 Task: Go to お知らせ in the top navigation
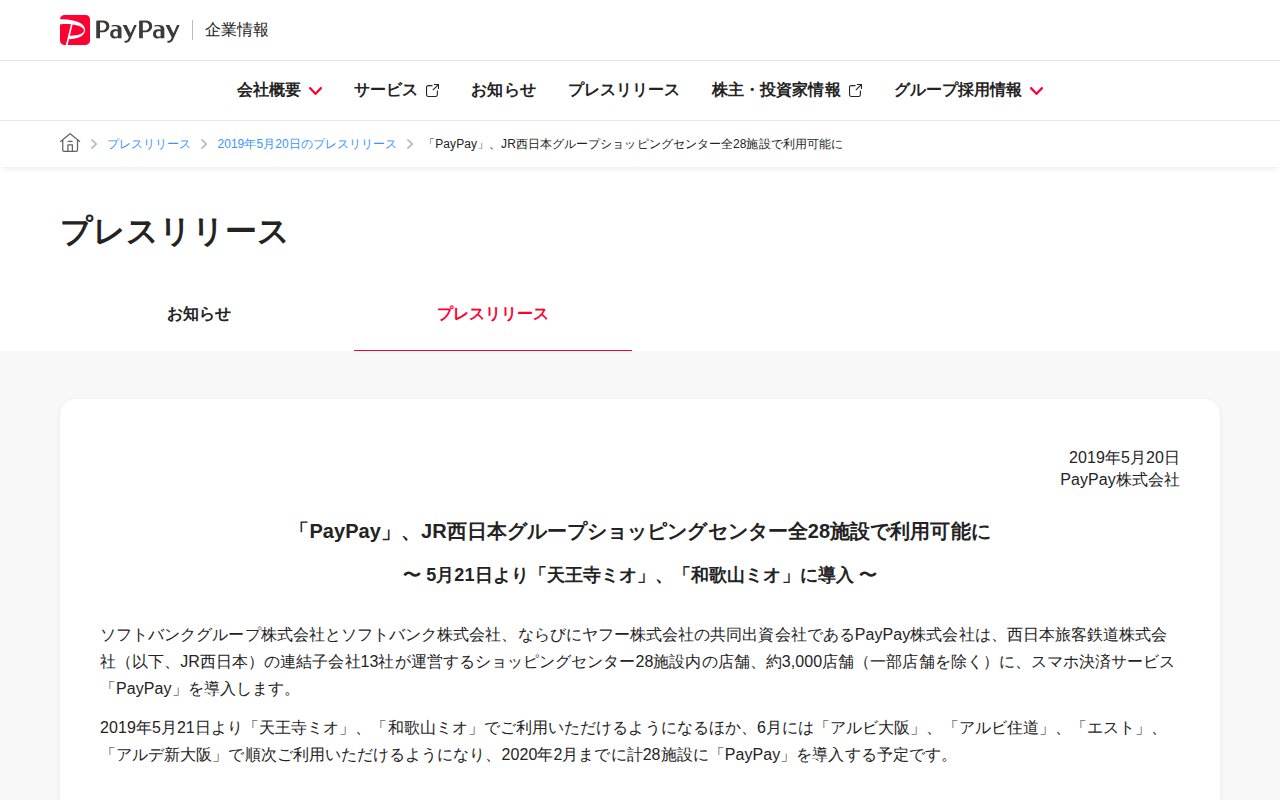(503, 90)
